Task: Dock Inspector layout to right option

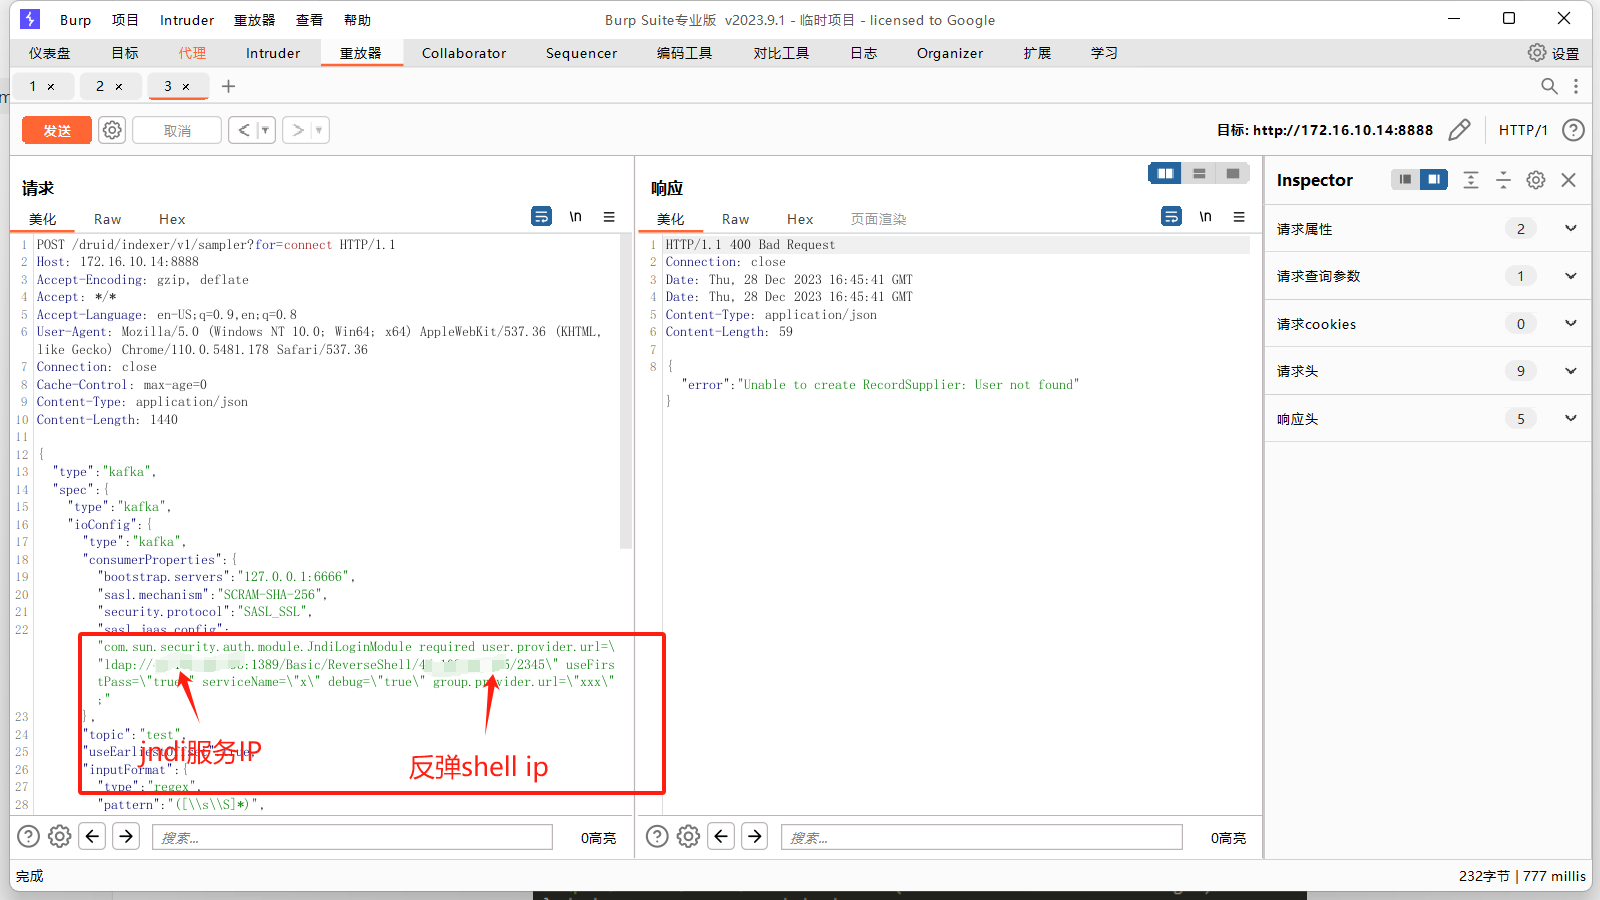Action: click(x=1434, y=179)
